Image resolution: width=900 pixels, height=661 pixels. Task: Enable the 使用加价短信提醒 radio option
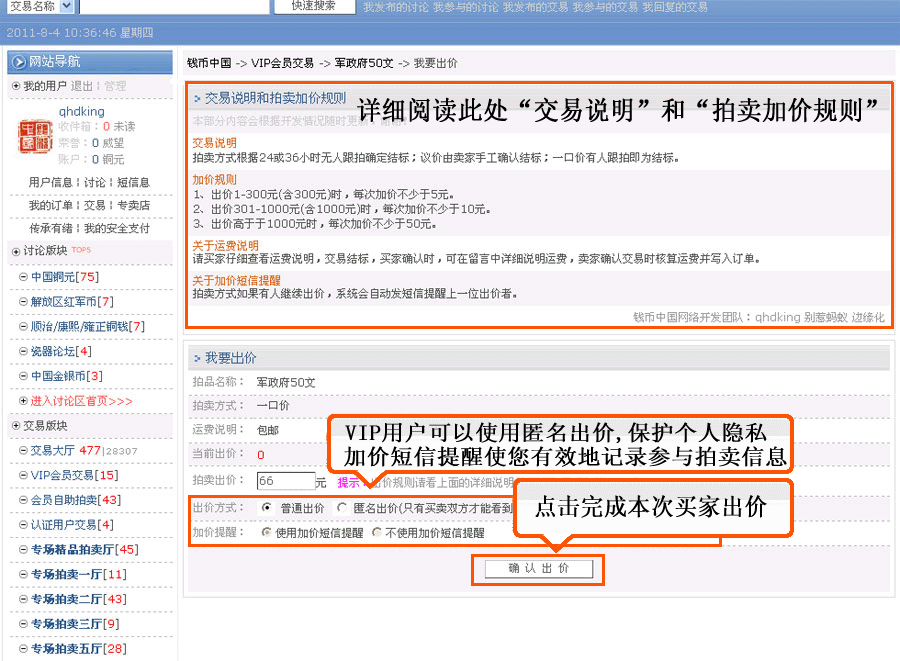tap(267, 533)
